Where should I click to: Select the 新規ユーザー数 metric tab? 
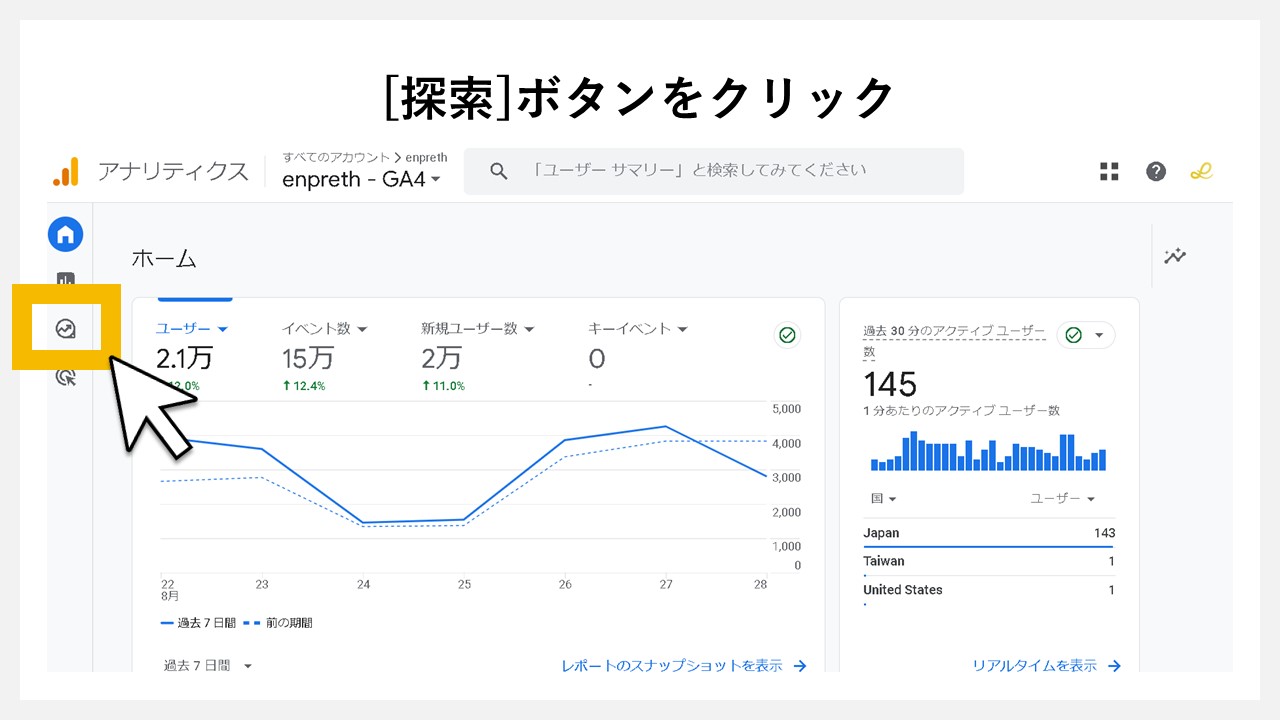click(x=477, y=328)
